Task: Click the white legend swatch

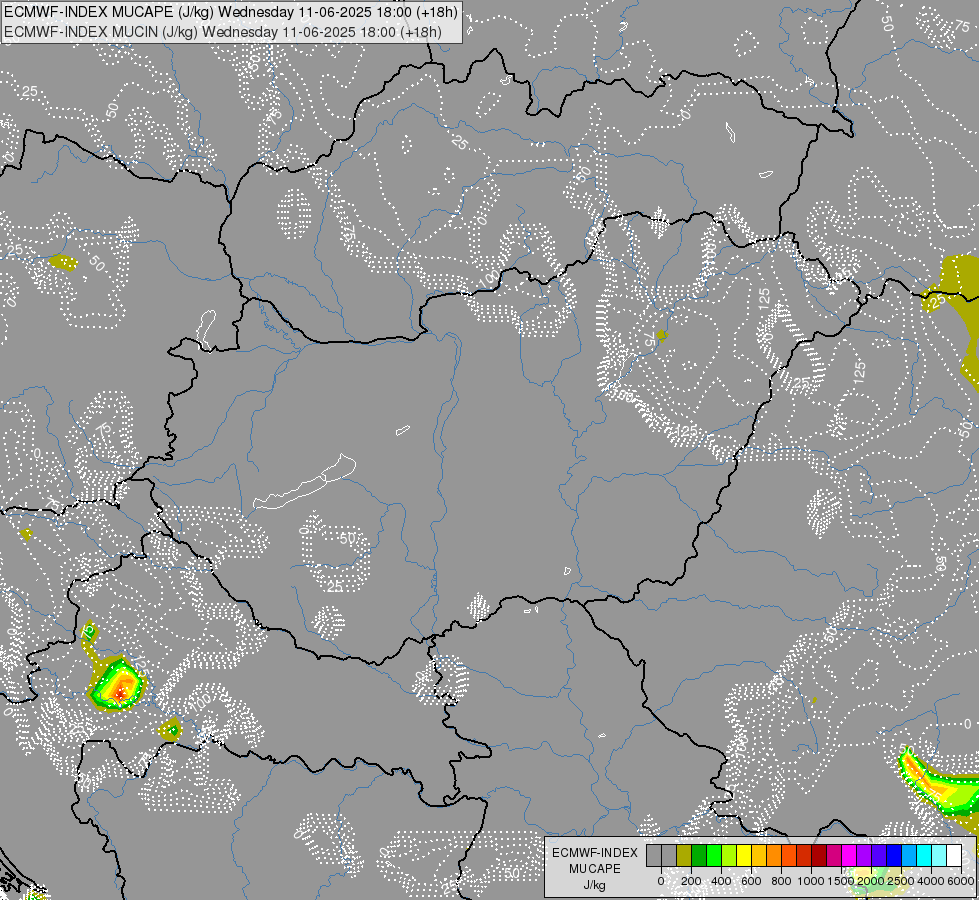Action: pyautogui.click(x=955, y=856)
